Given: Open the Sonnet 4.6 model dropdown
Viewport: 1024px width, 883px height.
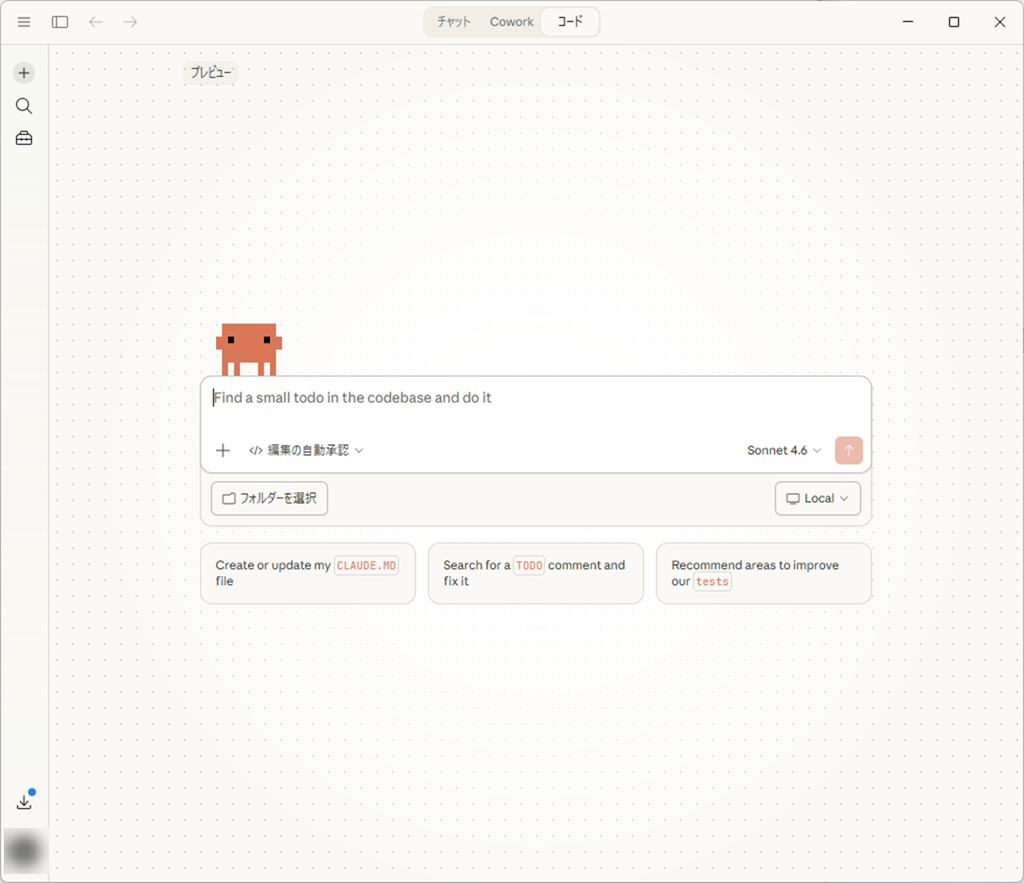Looking at the screenshot, I should click(x=784, y=451).
